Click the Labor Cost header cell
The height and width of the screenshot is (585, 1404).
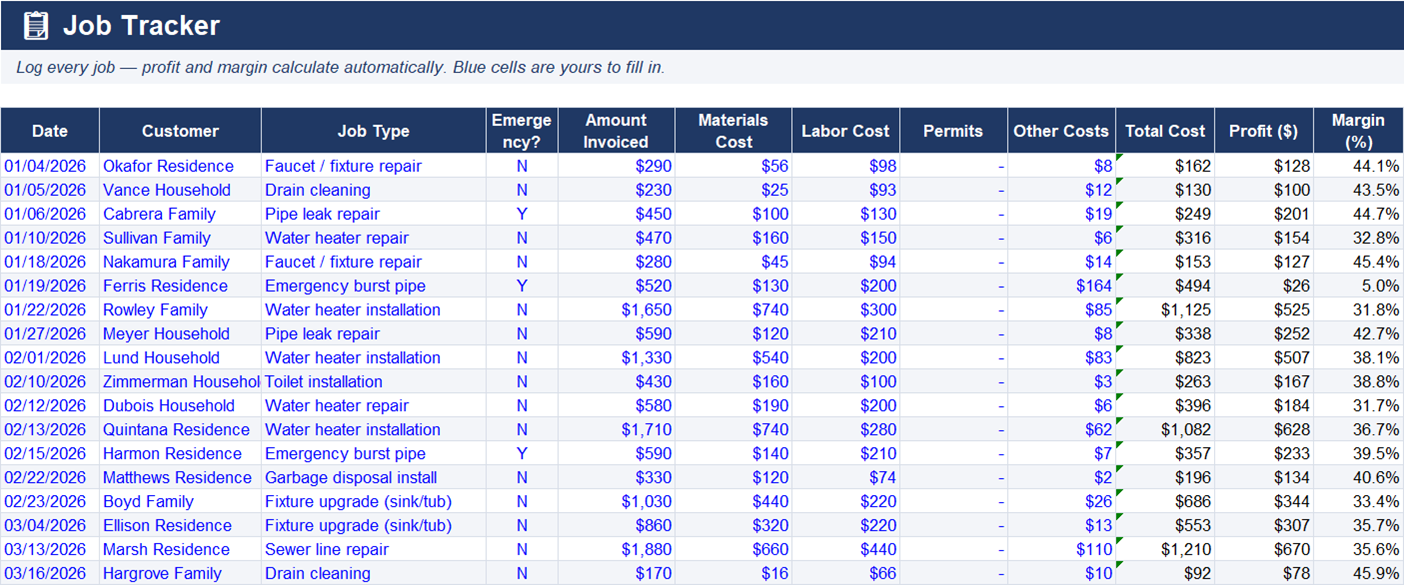click(846, 131)
